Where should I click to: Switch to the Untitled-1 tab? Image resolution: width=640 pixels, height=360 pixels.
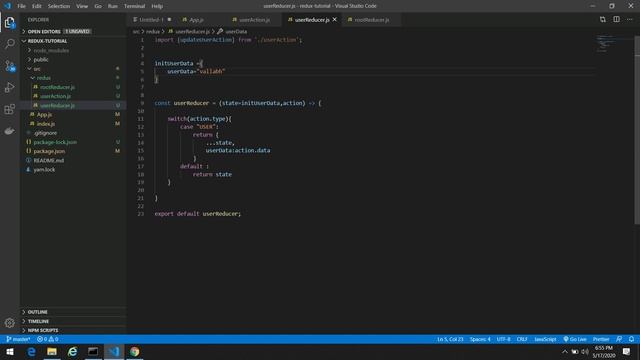pos(152,20)
